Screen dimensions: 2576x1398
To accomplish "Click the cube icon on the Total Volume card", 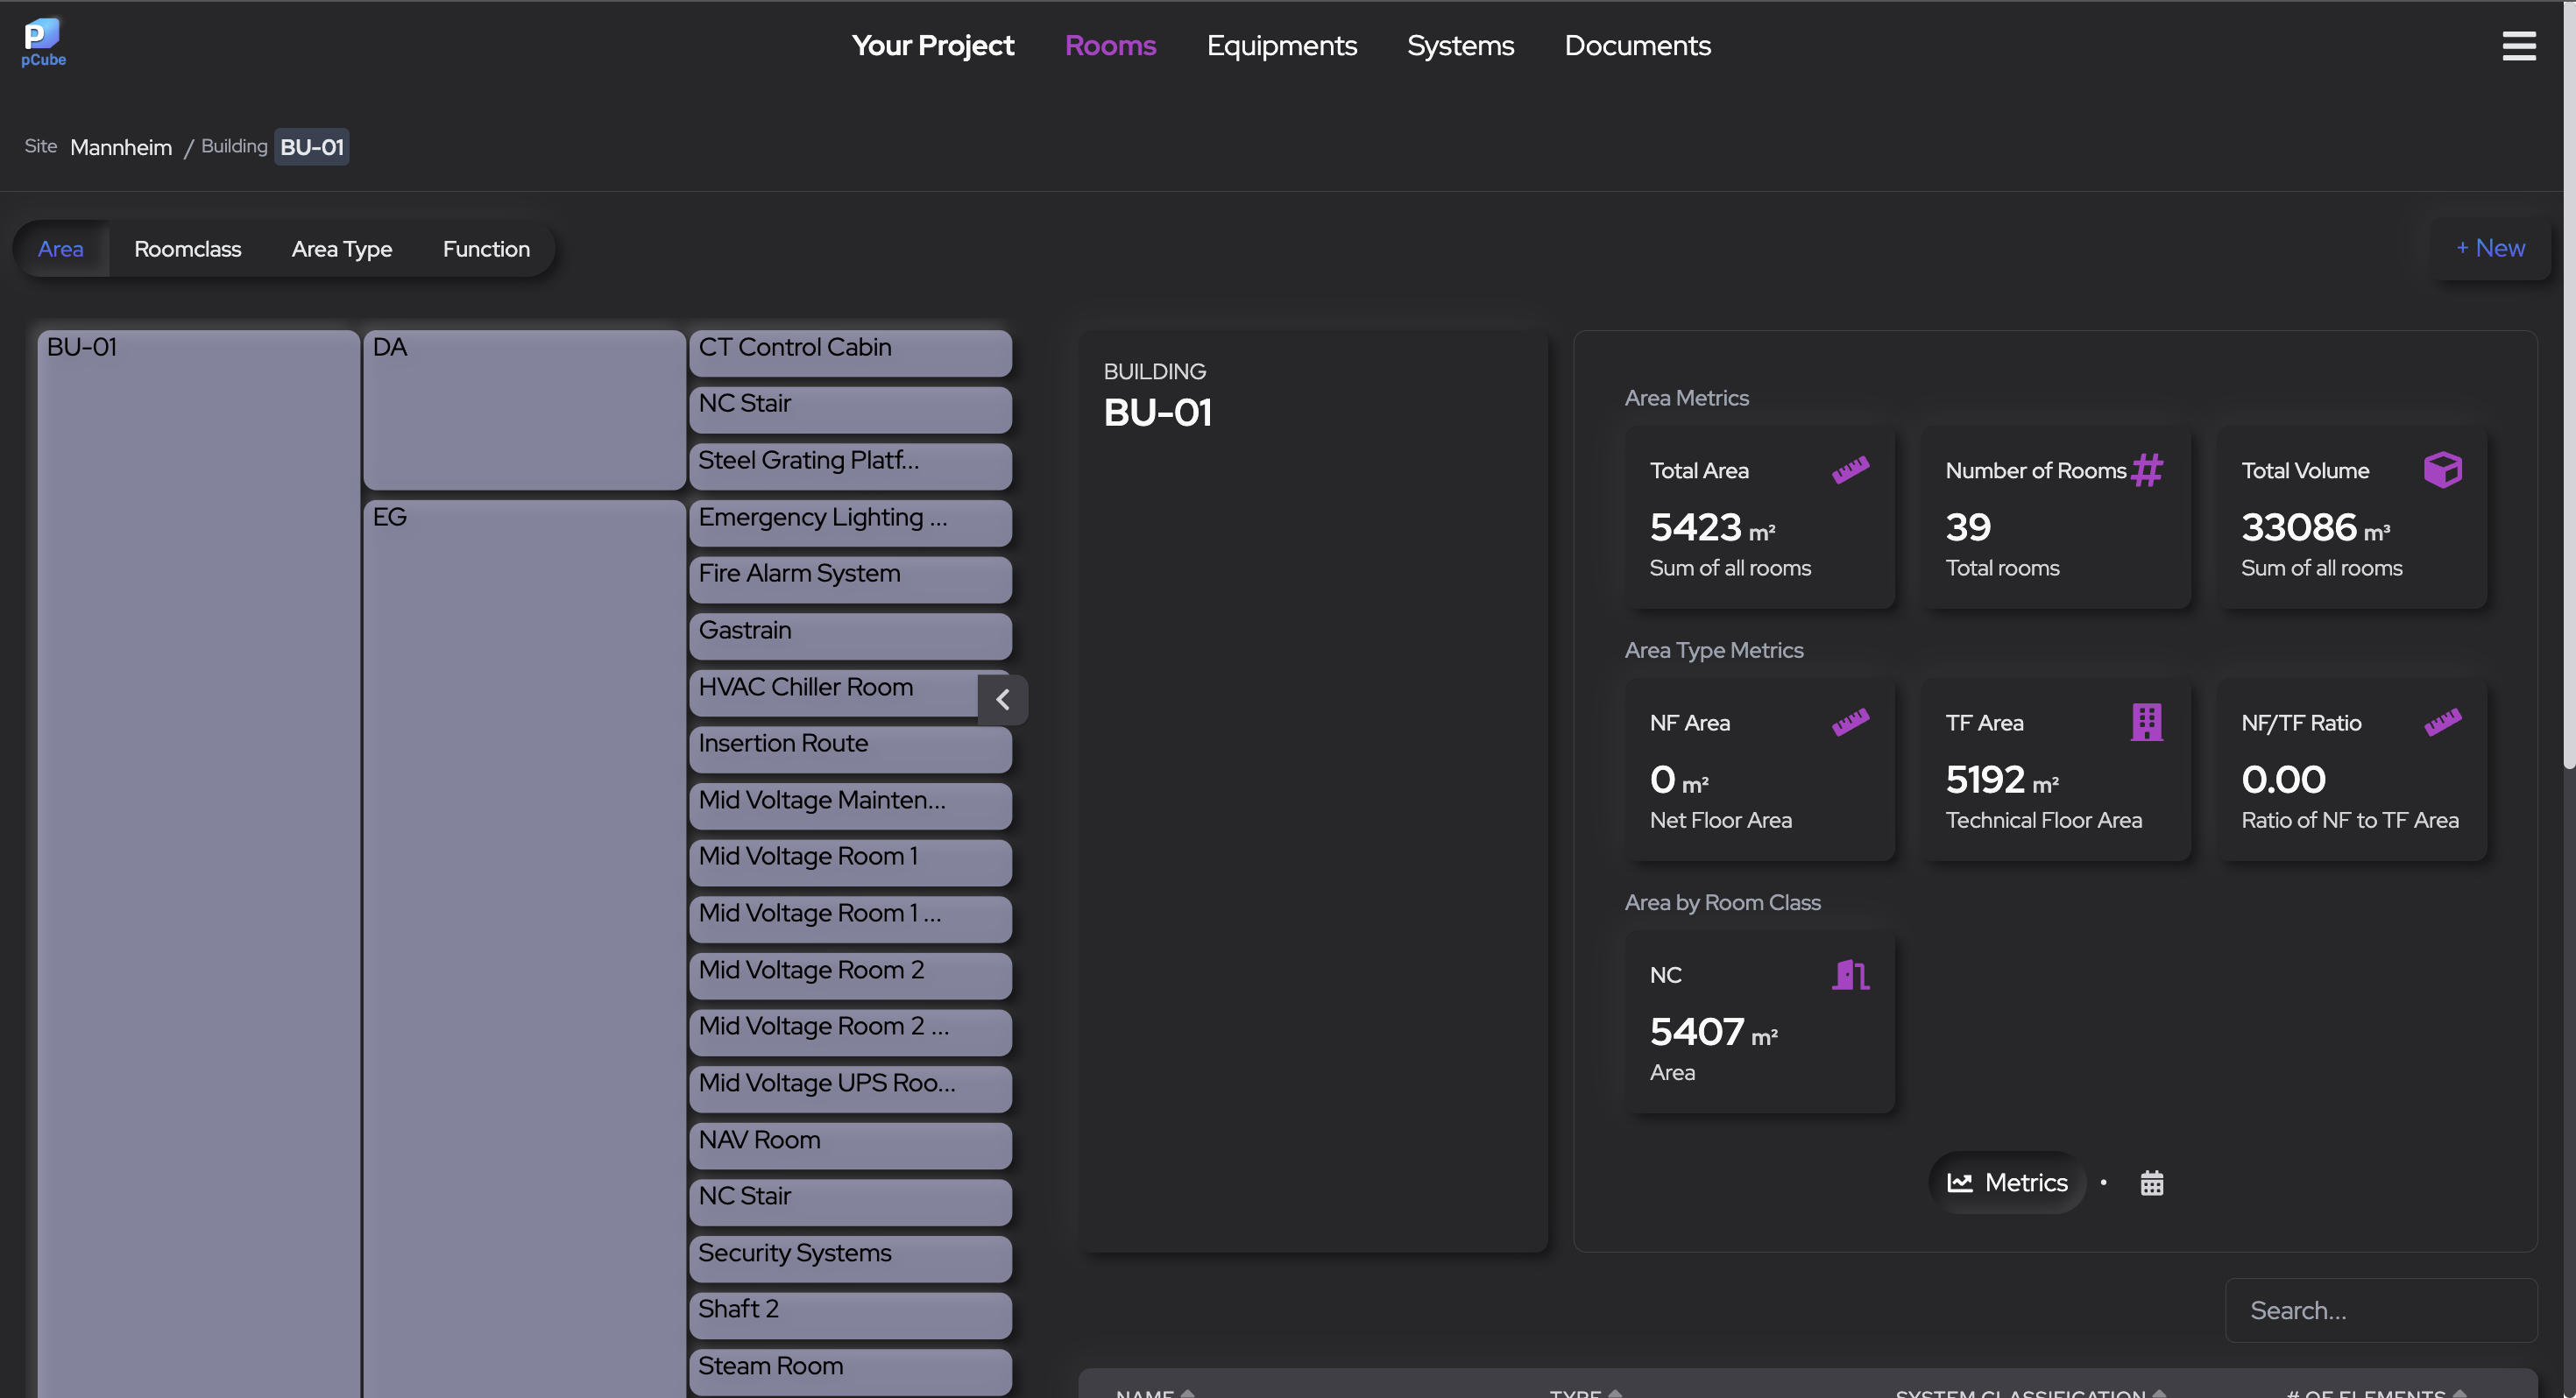I will click(2443, 469).
